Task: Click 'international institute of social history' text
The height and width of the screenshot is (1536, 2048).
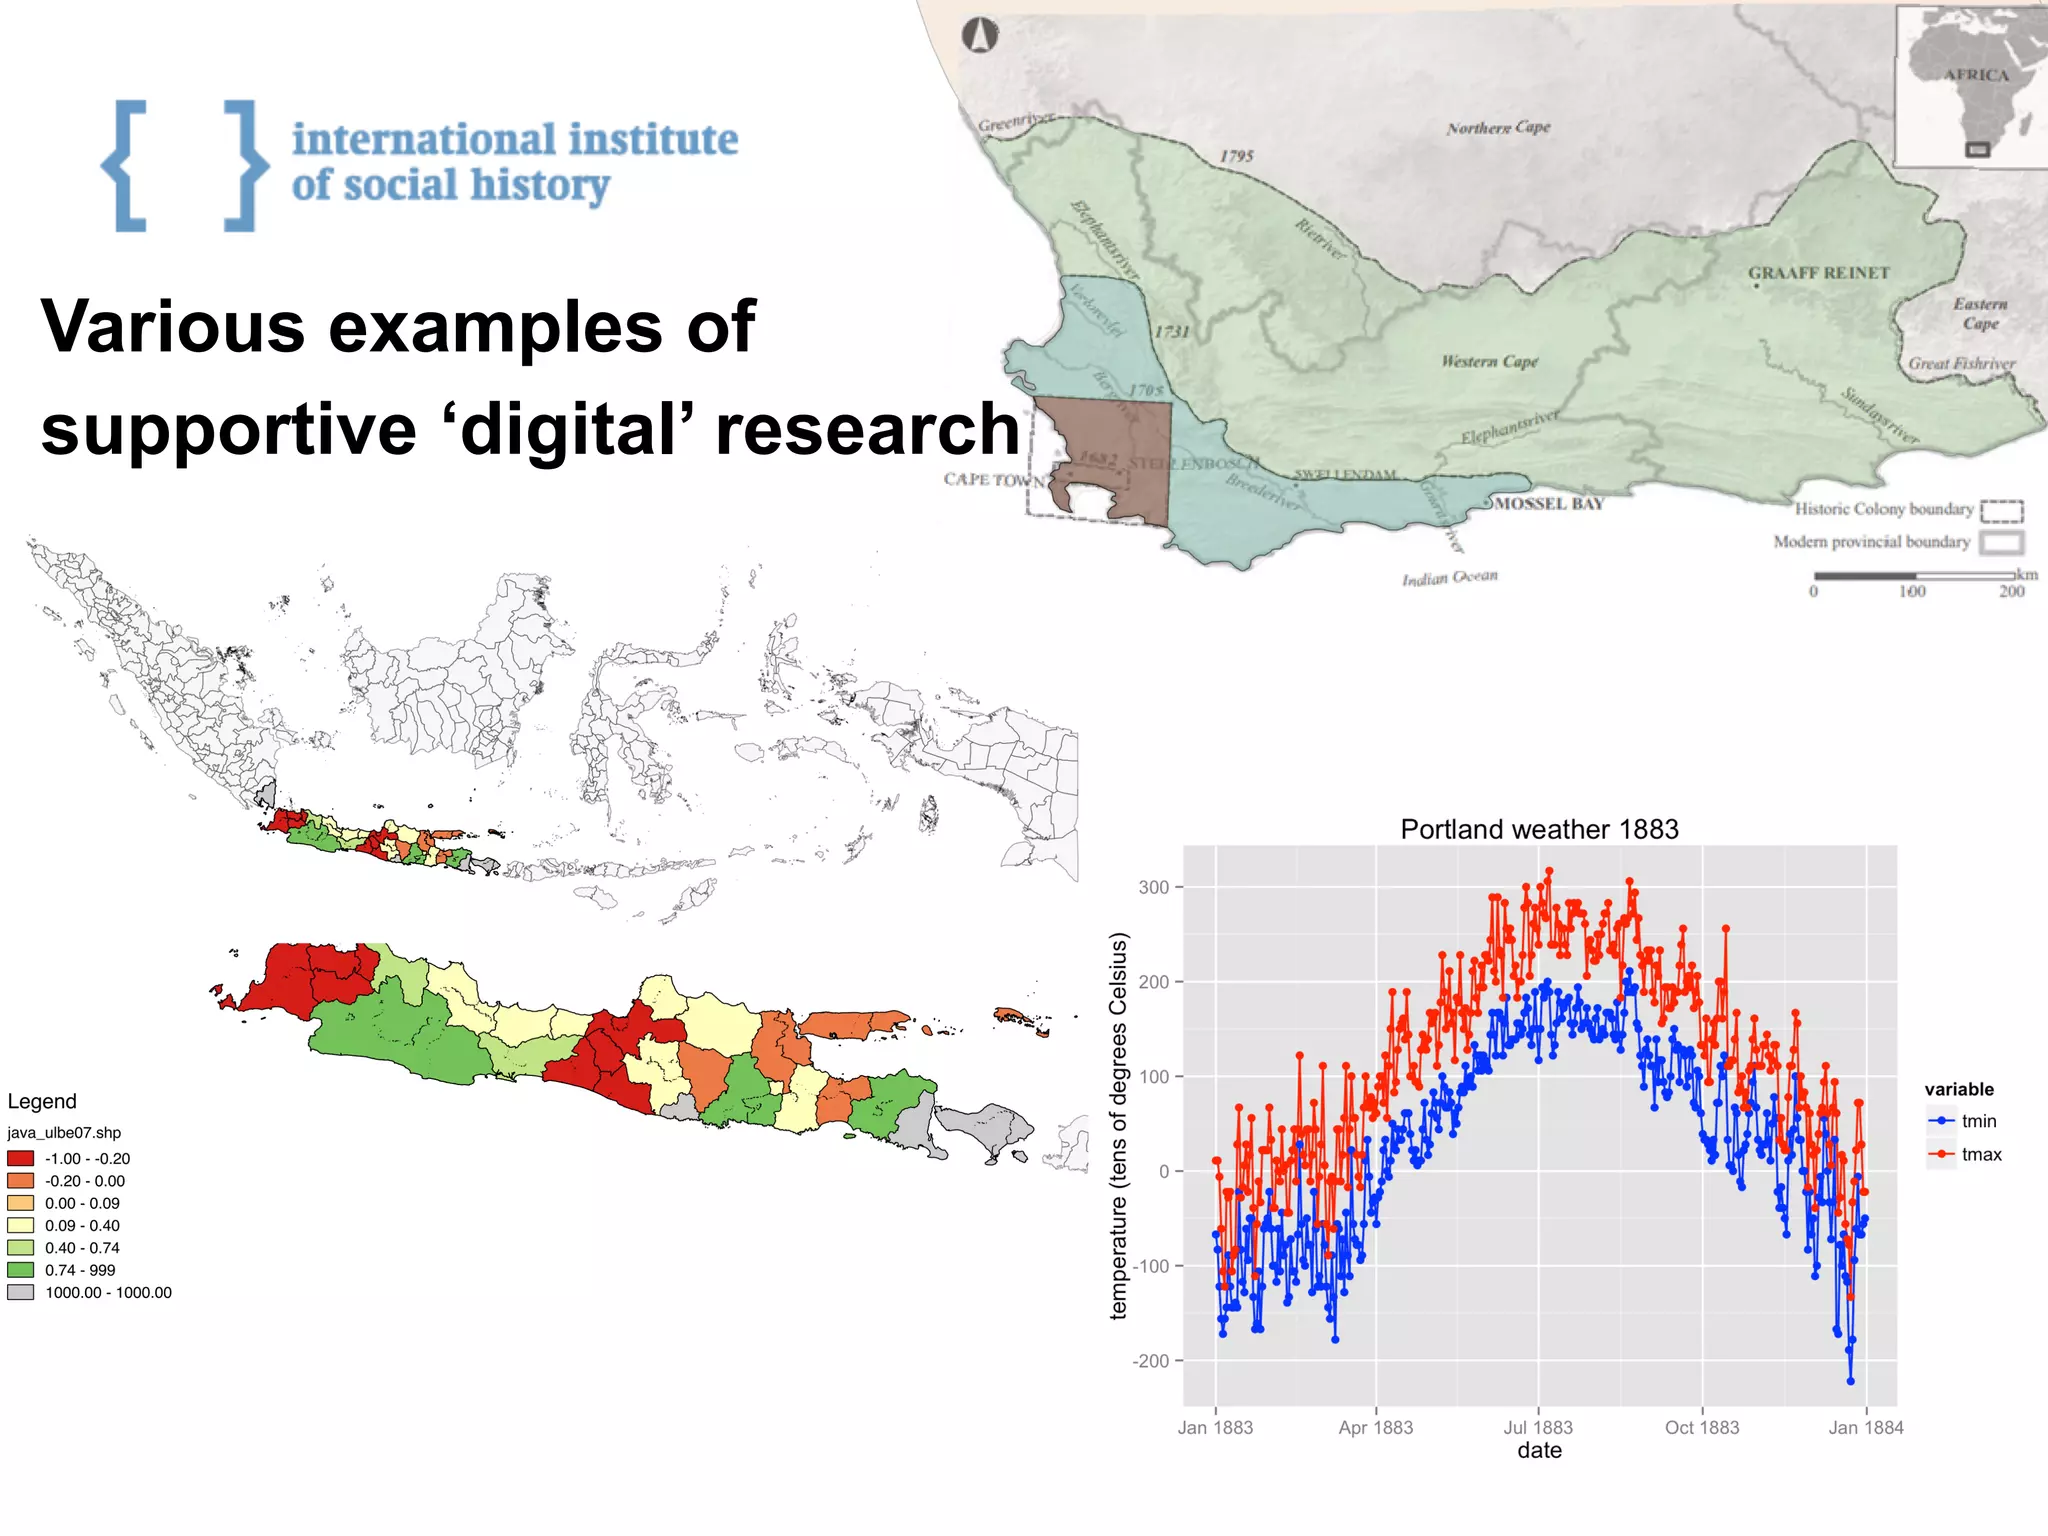Action: coord(515,162)
